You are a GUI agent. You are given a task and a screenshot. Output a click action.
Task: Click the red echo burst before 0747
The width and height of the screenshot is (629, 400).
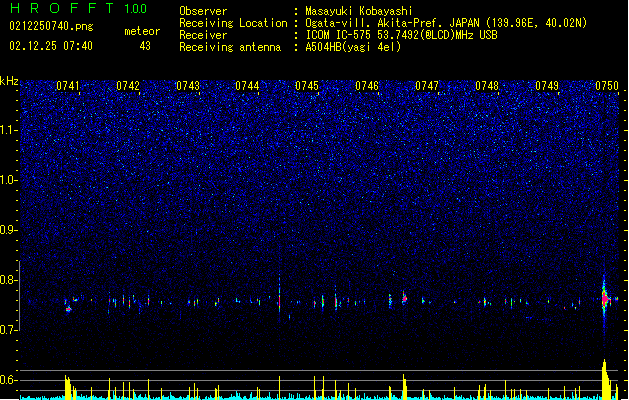tap(404, 298)
